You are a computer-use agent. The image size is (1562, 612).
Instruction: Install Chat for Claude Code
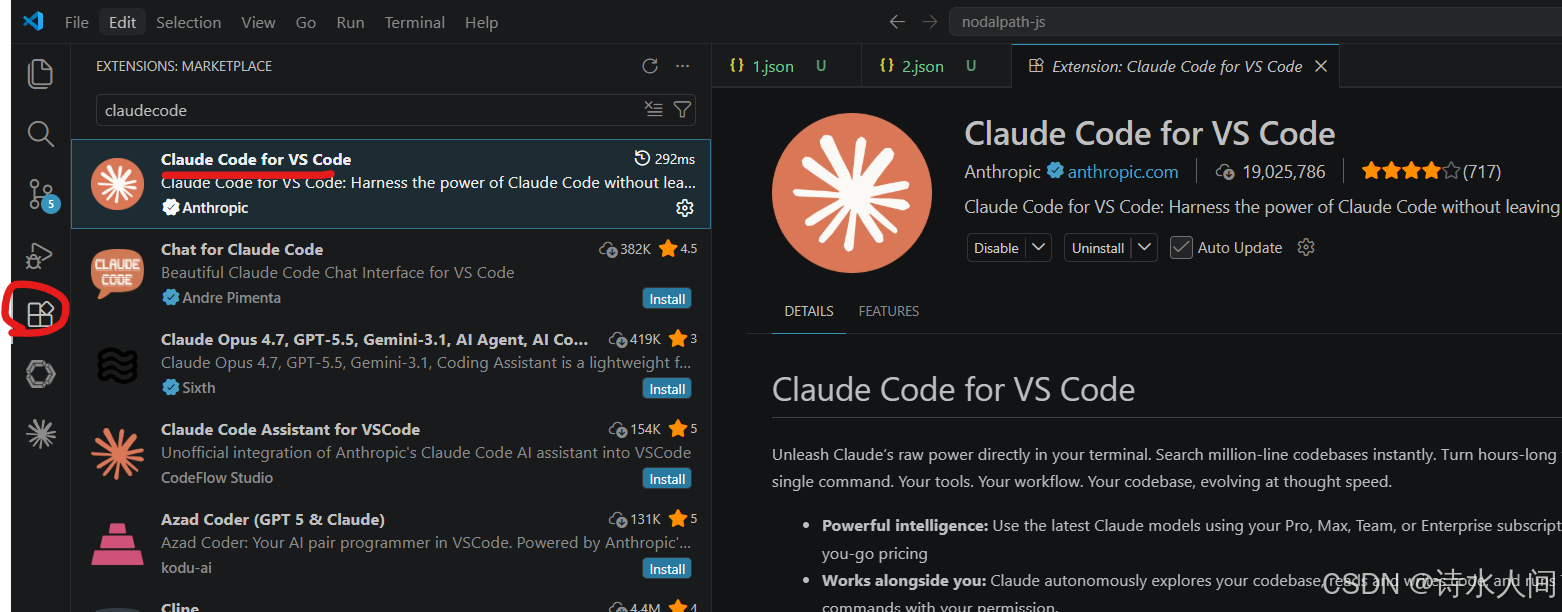point(667,299)
